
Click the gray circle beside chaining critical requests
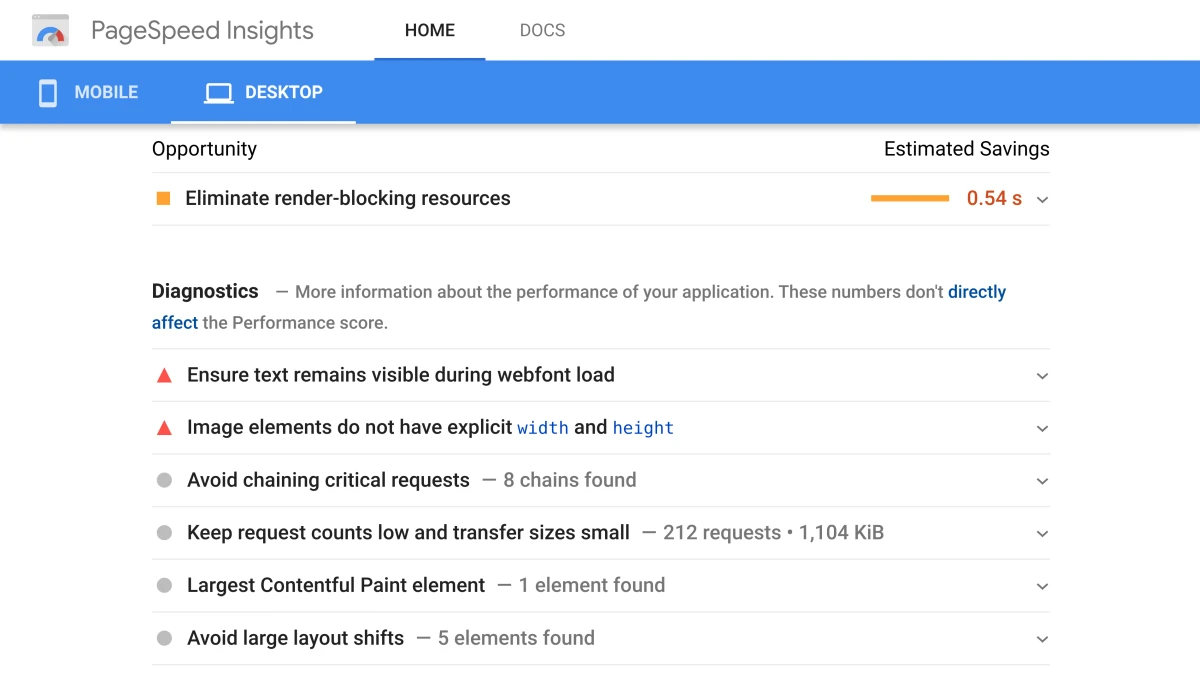[163, 480]
